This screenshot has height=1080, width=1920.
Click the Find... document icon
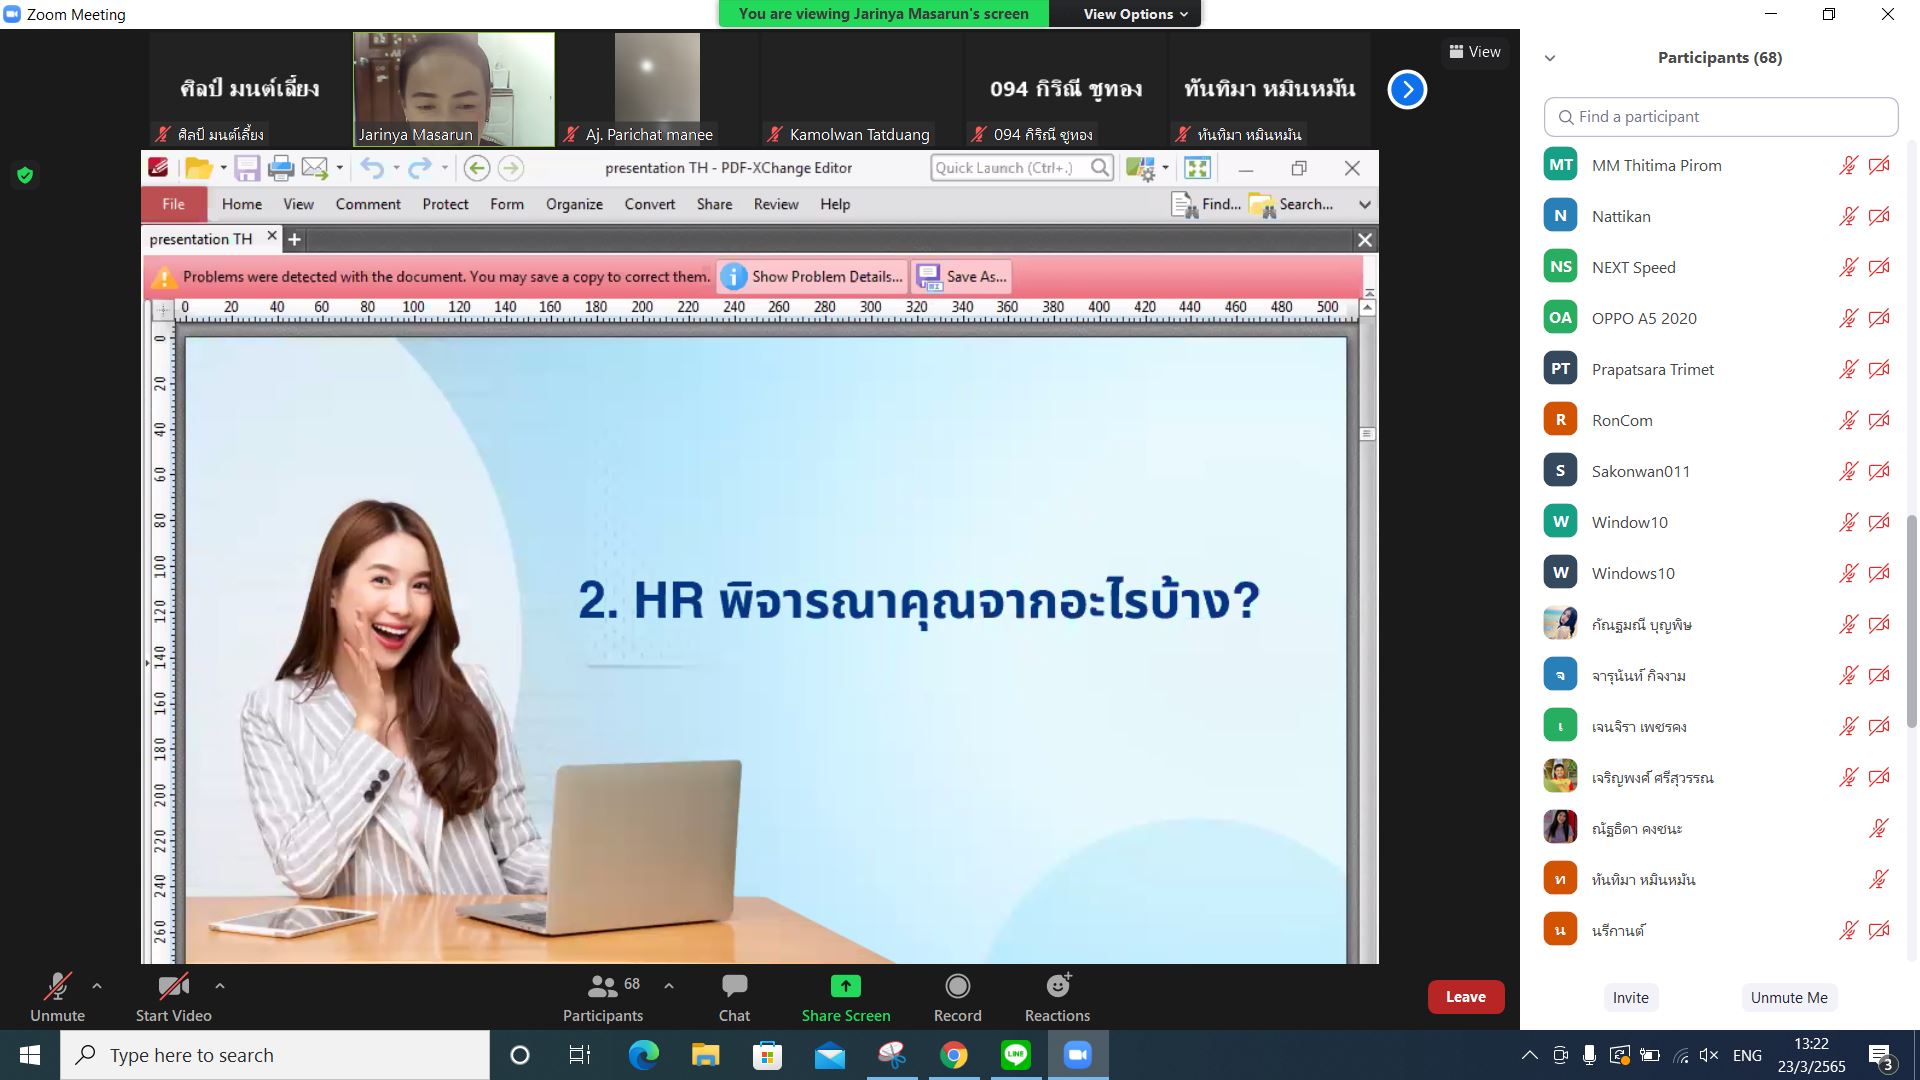(1184, 204)
